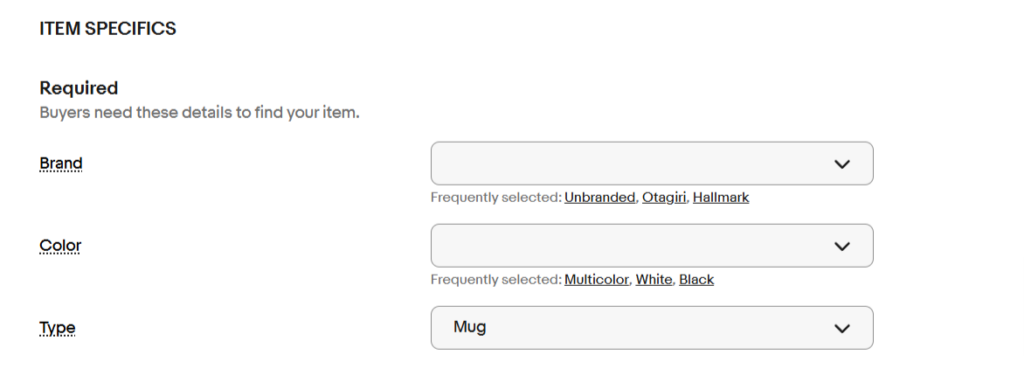Click the Required subsection heading
The height and width of the screenshot is (383, 1024).
(x=79, y=88)
